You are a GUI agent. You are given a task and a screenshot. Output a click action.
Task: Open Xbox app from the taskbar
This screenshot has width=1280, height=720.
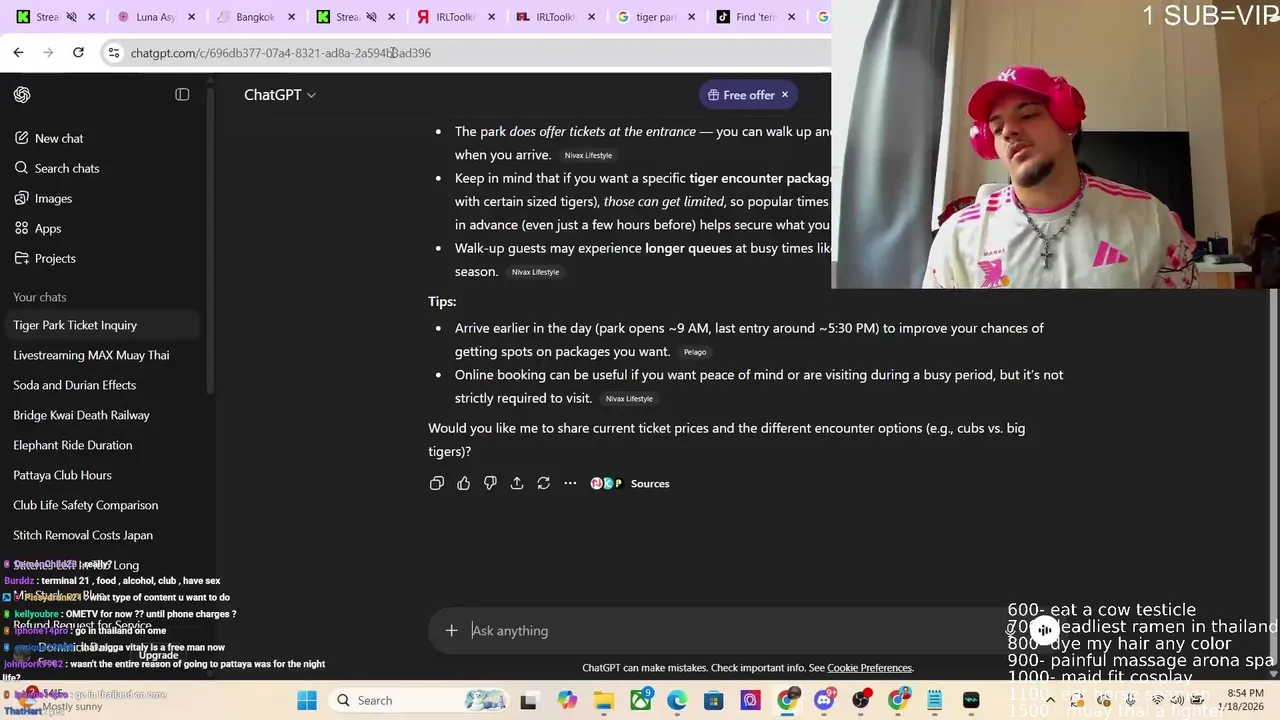click(641, 700)
